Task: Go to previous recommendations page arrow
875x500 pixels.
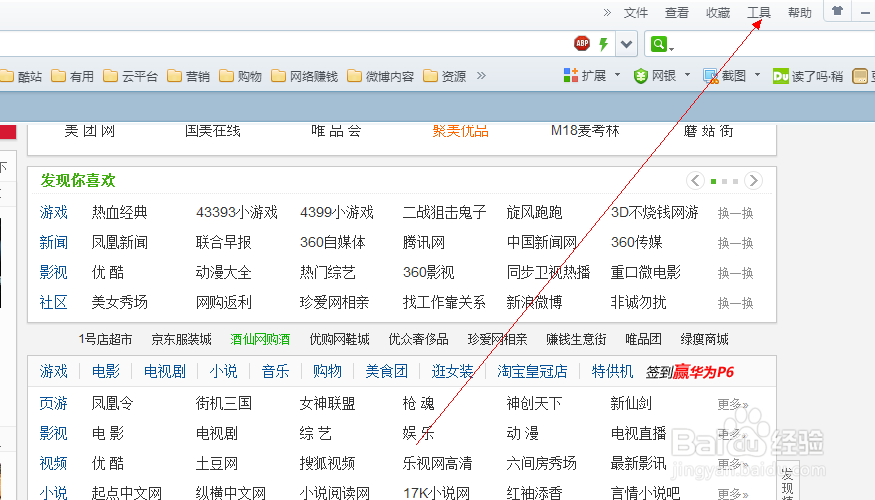Action: click(695, 181)
